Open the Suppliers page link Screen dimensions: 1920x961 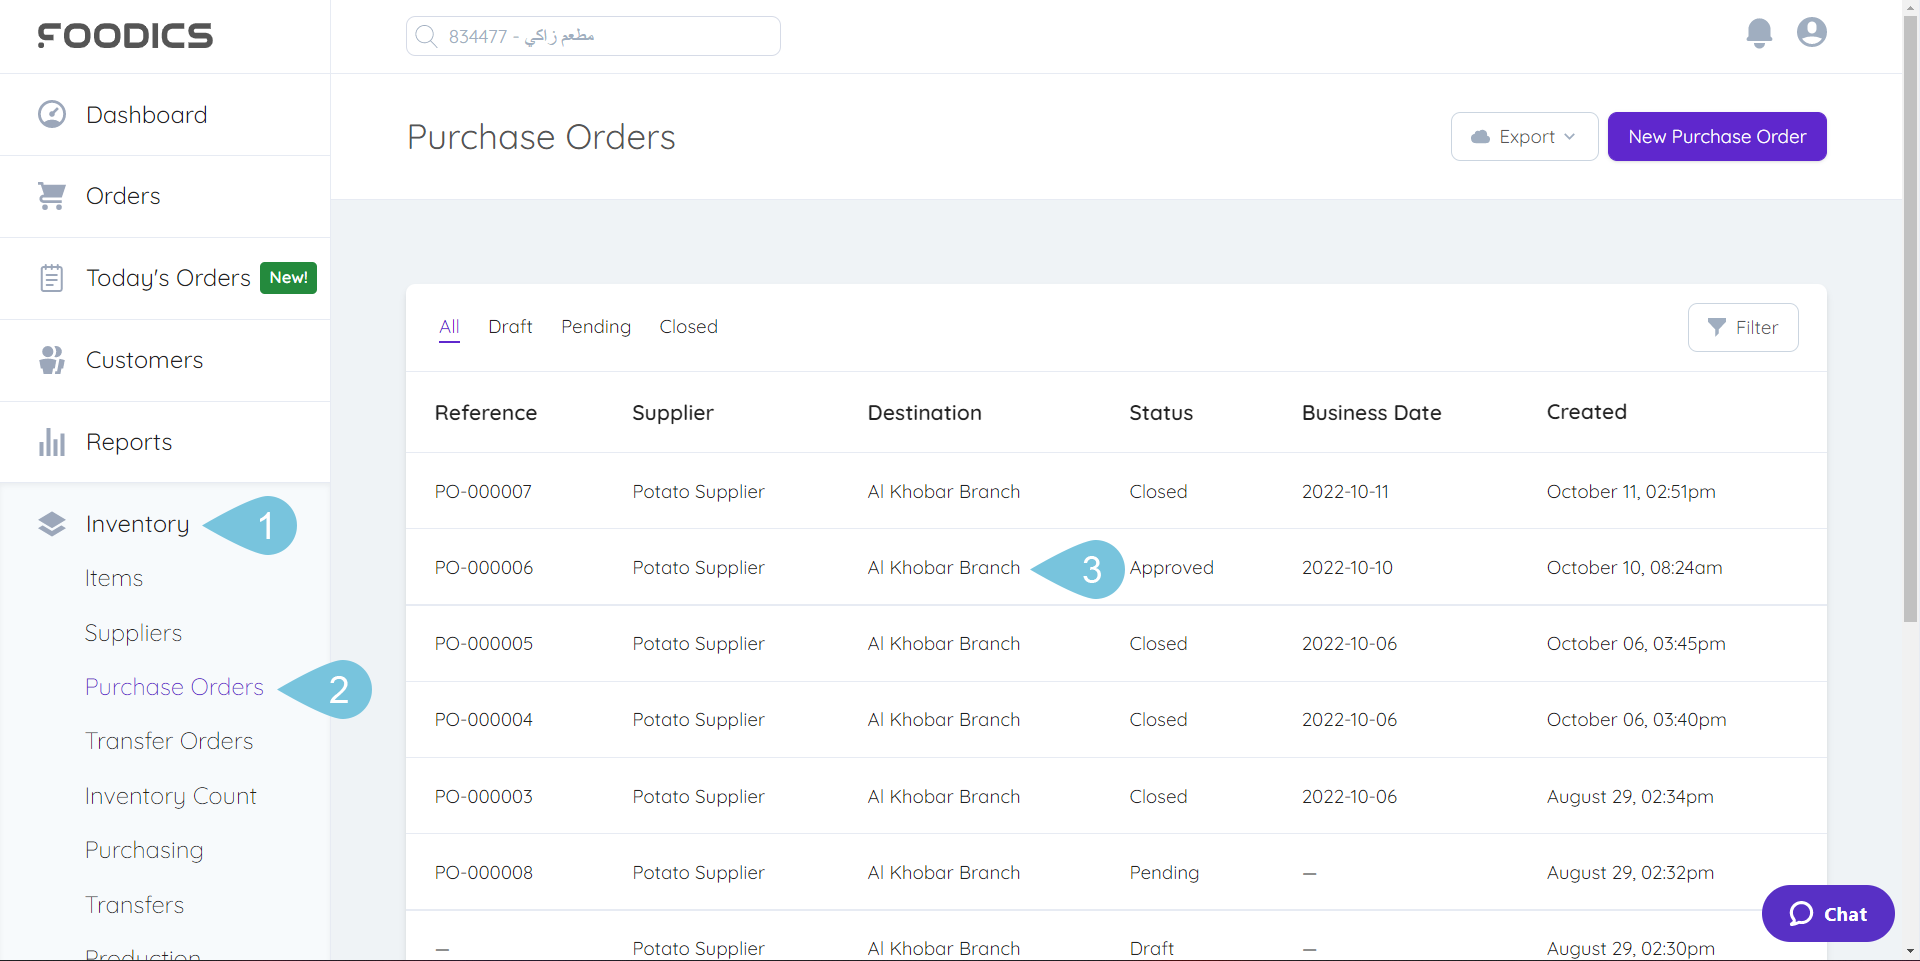133,632
